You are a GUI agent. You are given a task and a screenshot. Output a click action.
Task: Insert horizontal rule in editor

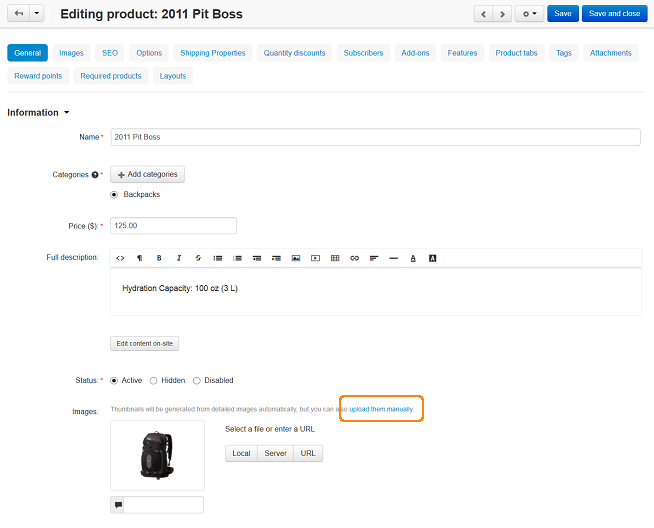point(393,258)
